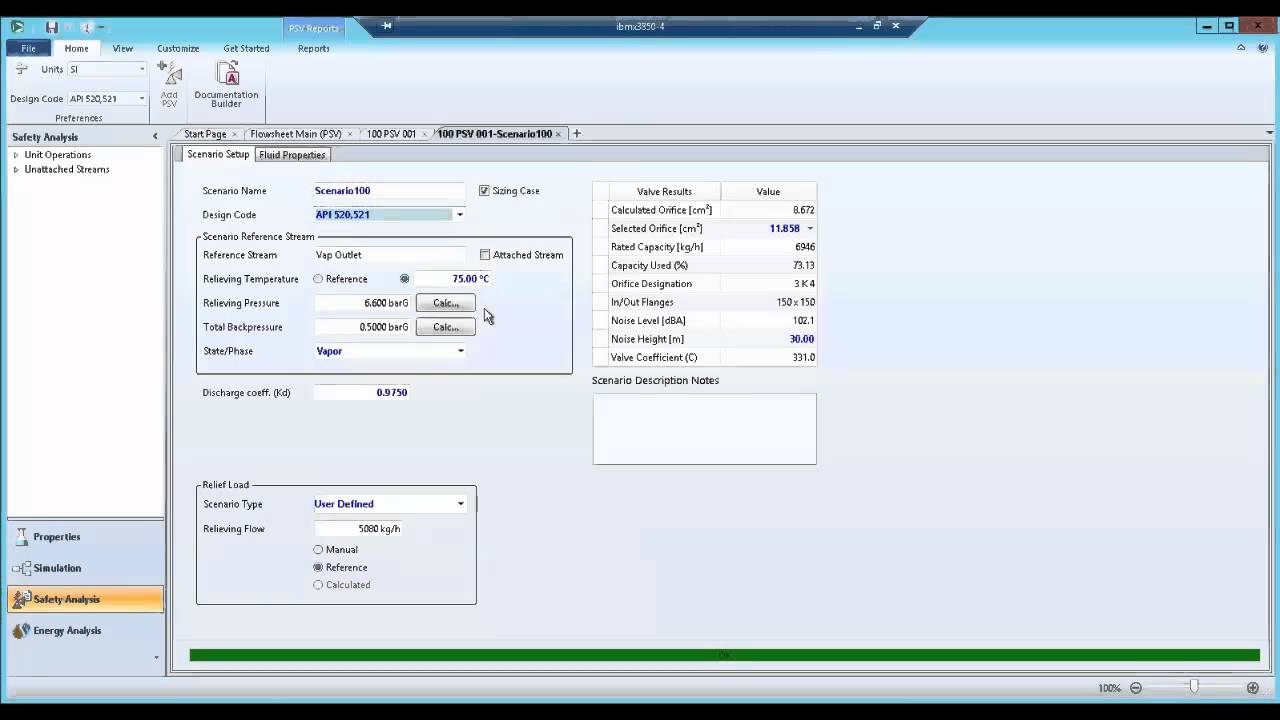This screenshot has width=1280, height=720.
Task: Zoom out with the minus icon
Action: [1136, 688]
